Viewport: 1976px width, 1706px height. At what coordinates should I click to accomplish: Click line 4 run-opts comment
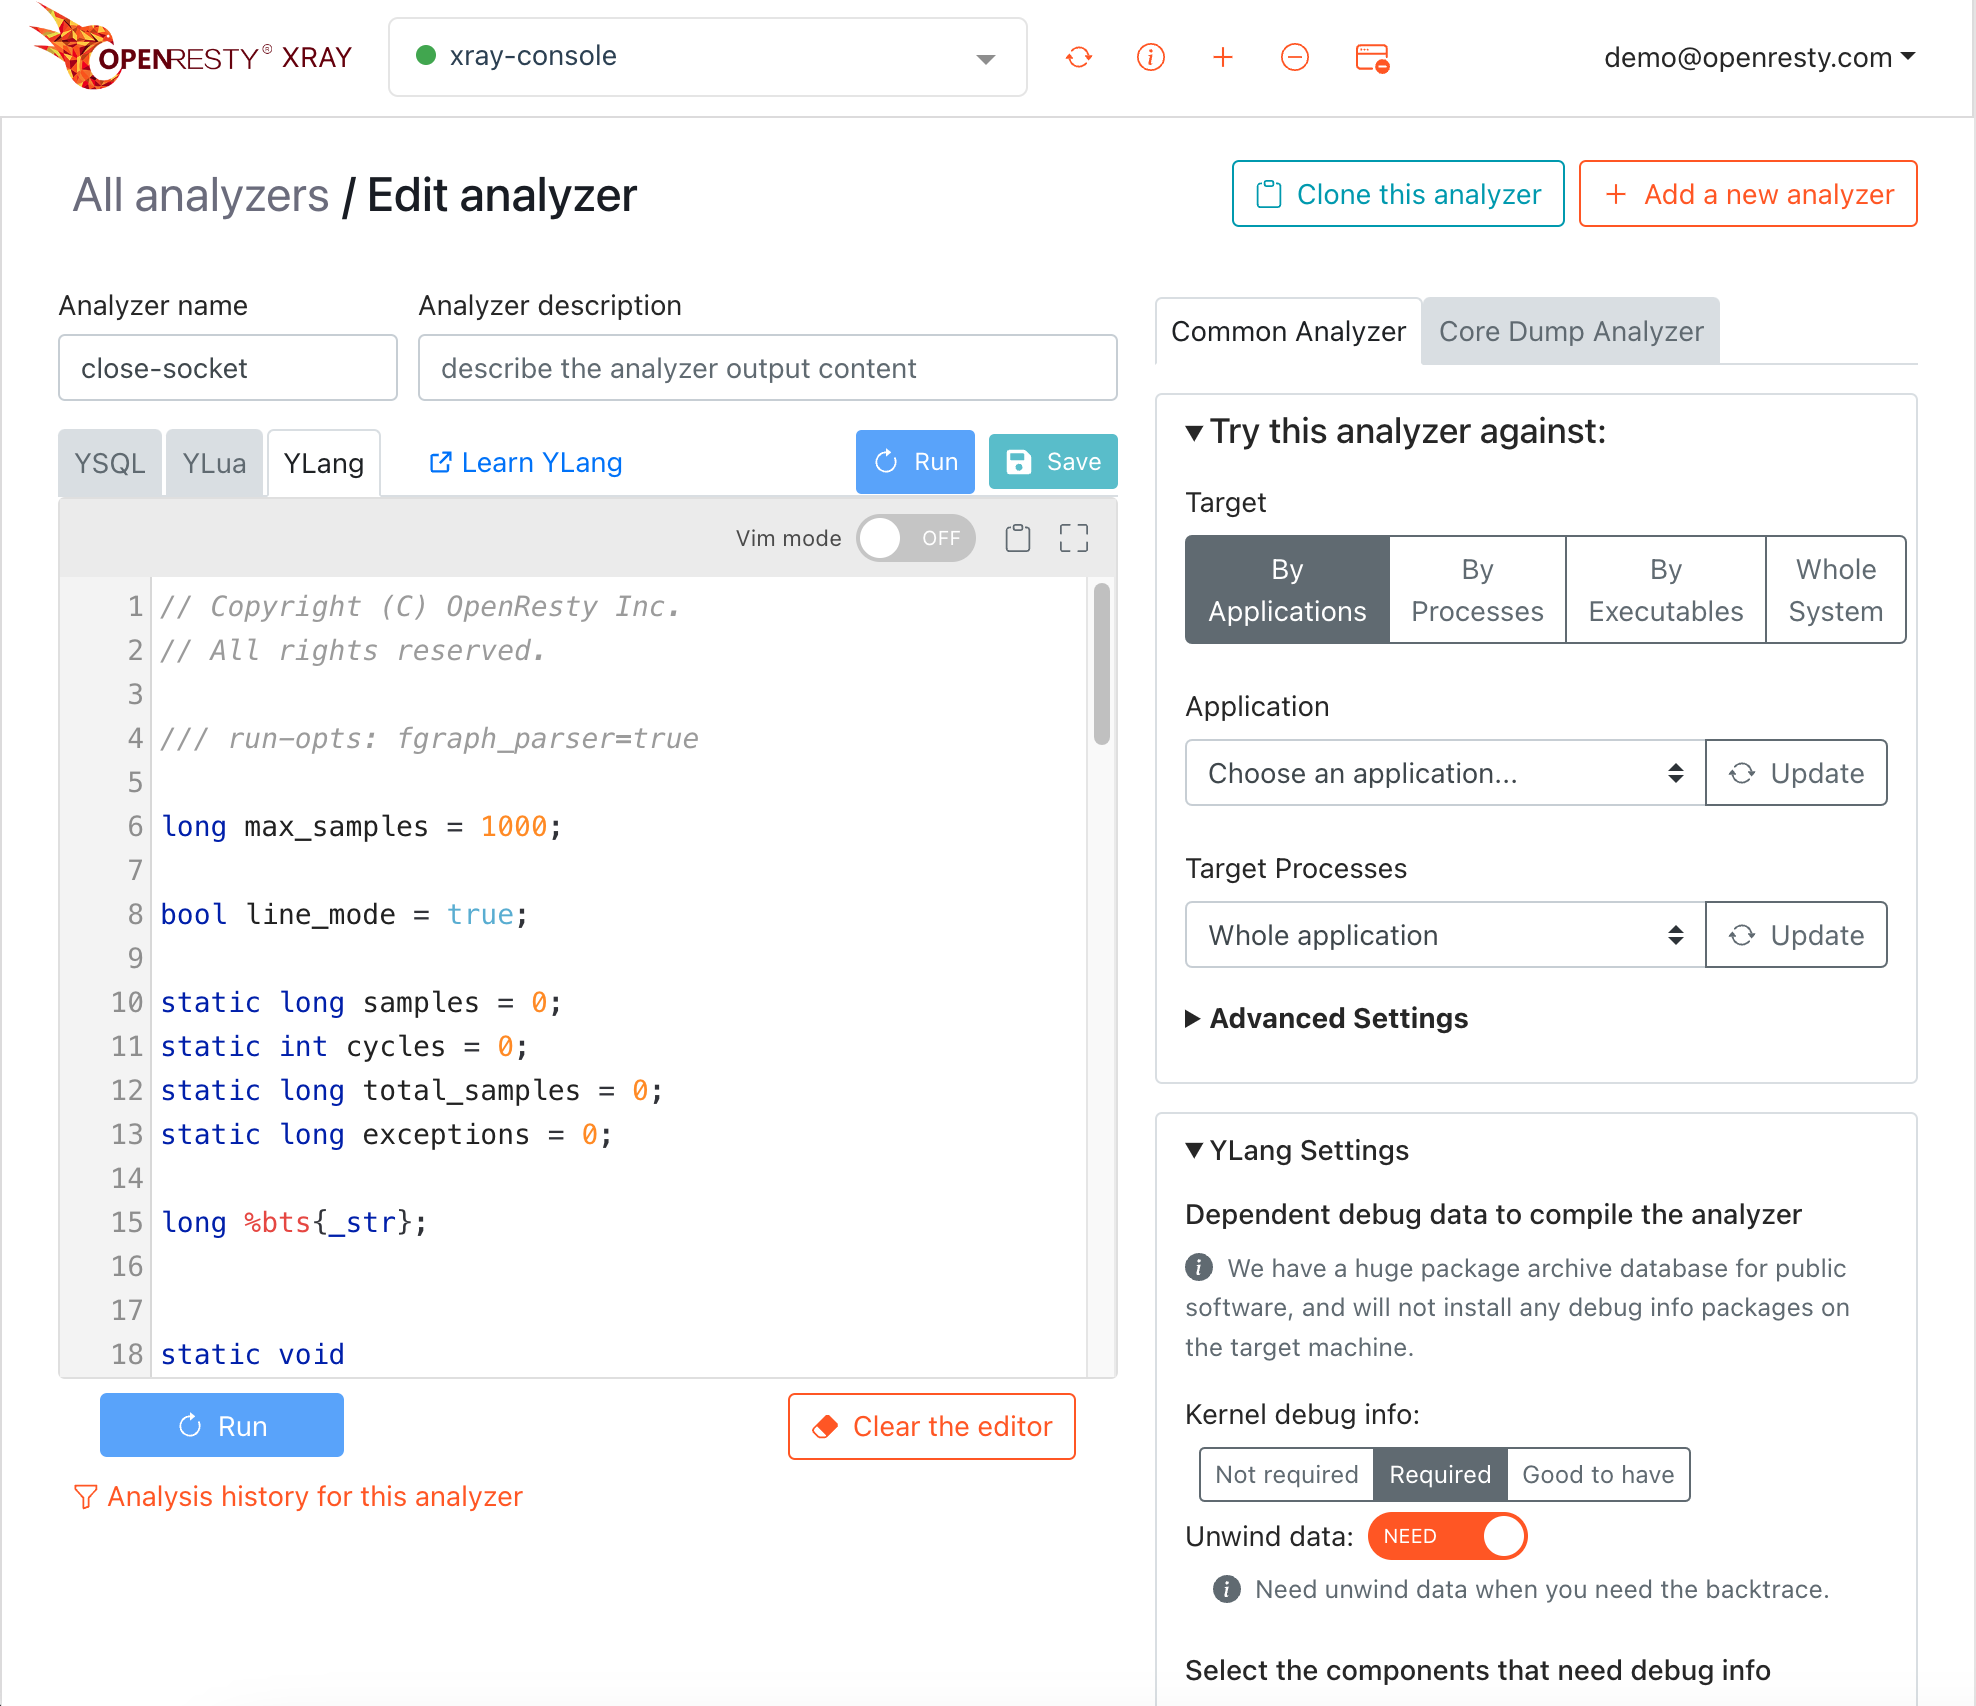click(x=429, y=738)
